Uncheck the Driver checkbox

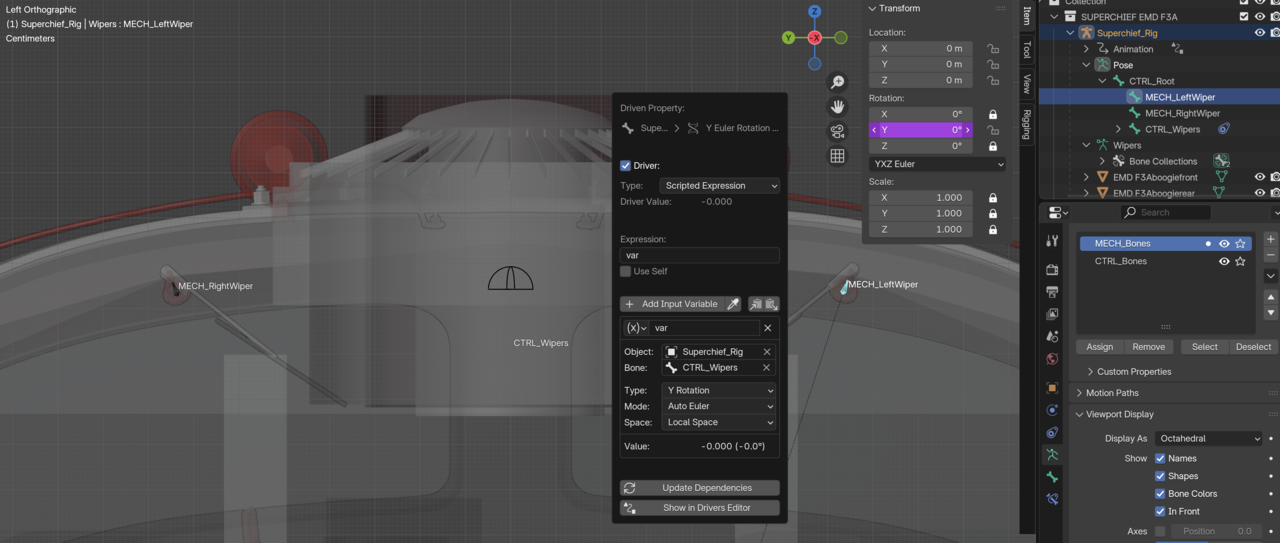(x=626, y=166)
